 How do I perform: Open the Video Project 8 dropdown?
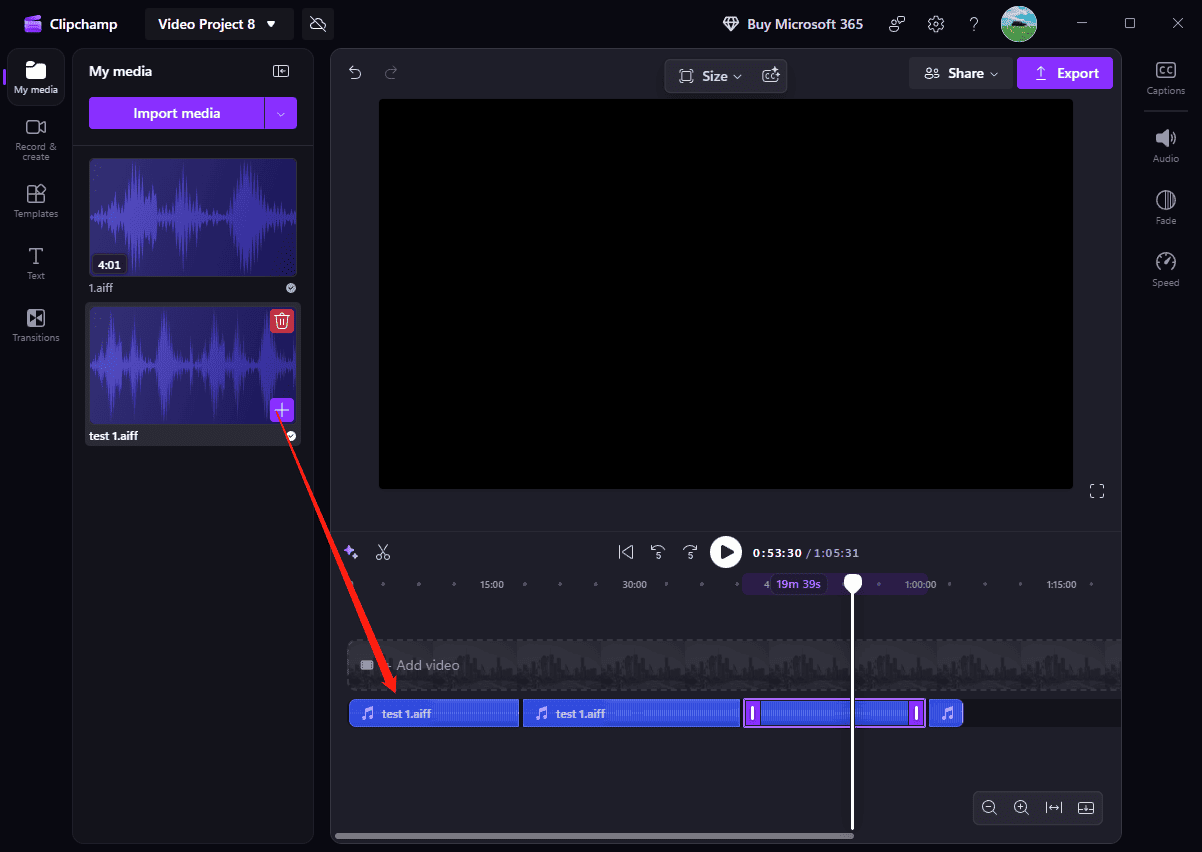[219, 23]
